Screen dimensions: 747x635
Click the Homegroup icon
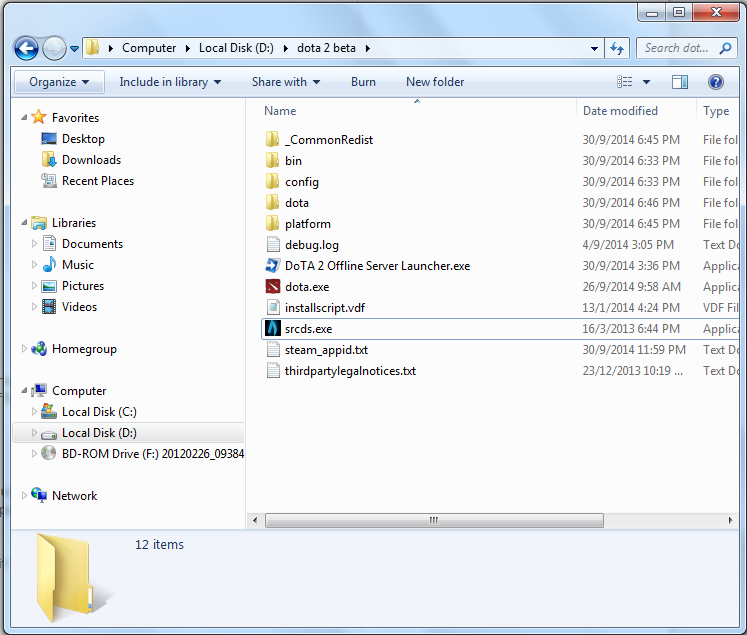[x=39, y=349]
